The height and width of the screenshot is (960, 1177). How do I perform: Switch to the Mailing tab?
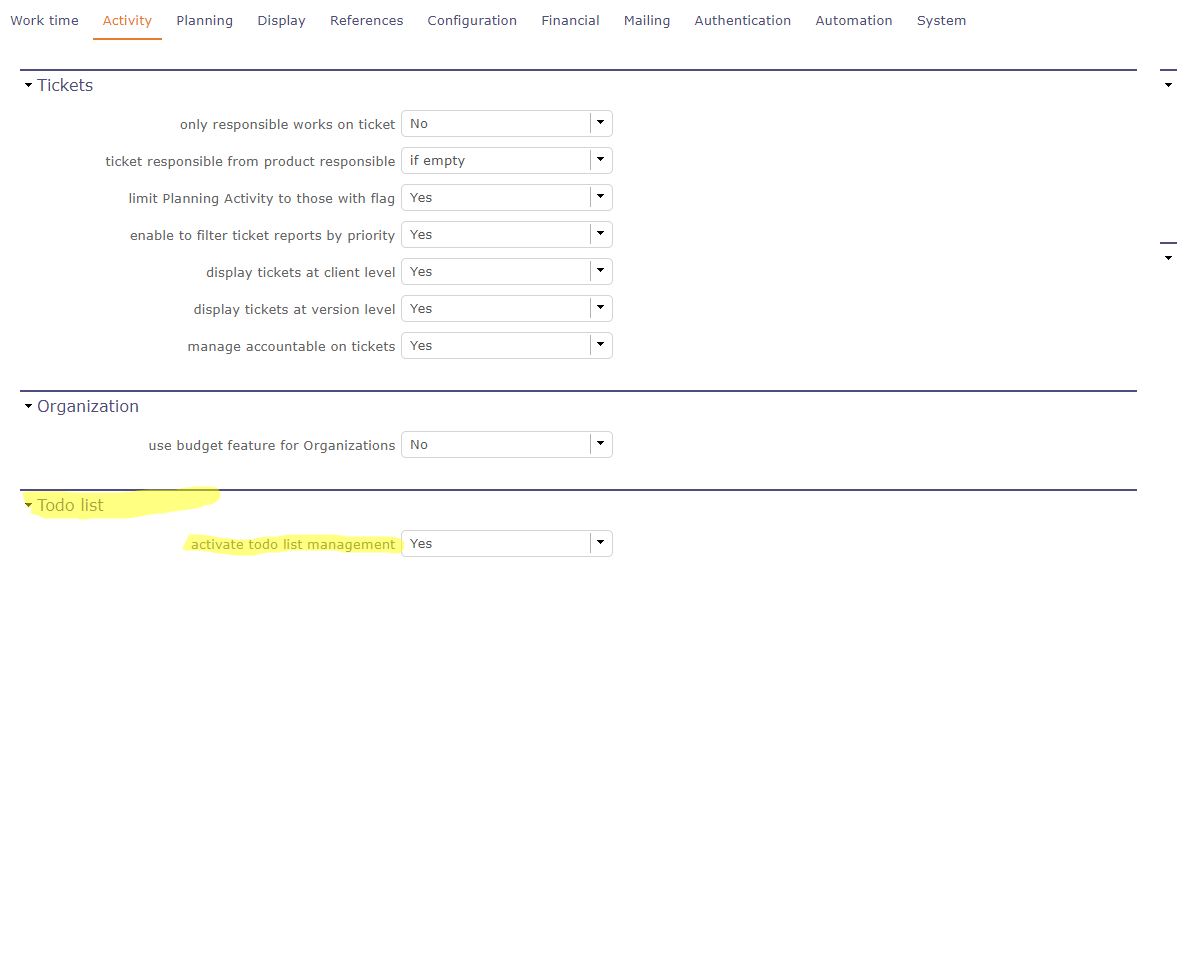coord(647,21)
